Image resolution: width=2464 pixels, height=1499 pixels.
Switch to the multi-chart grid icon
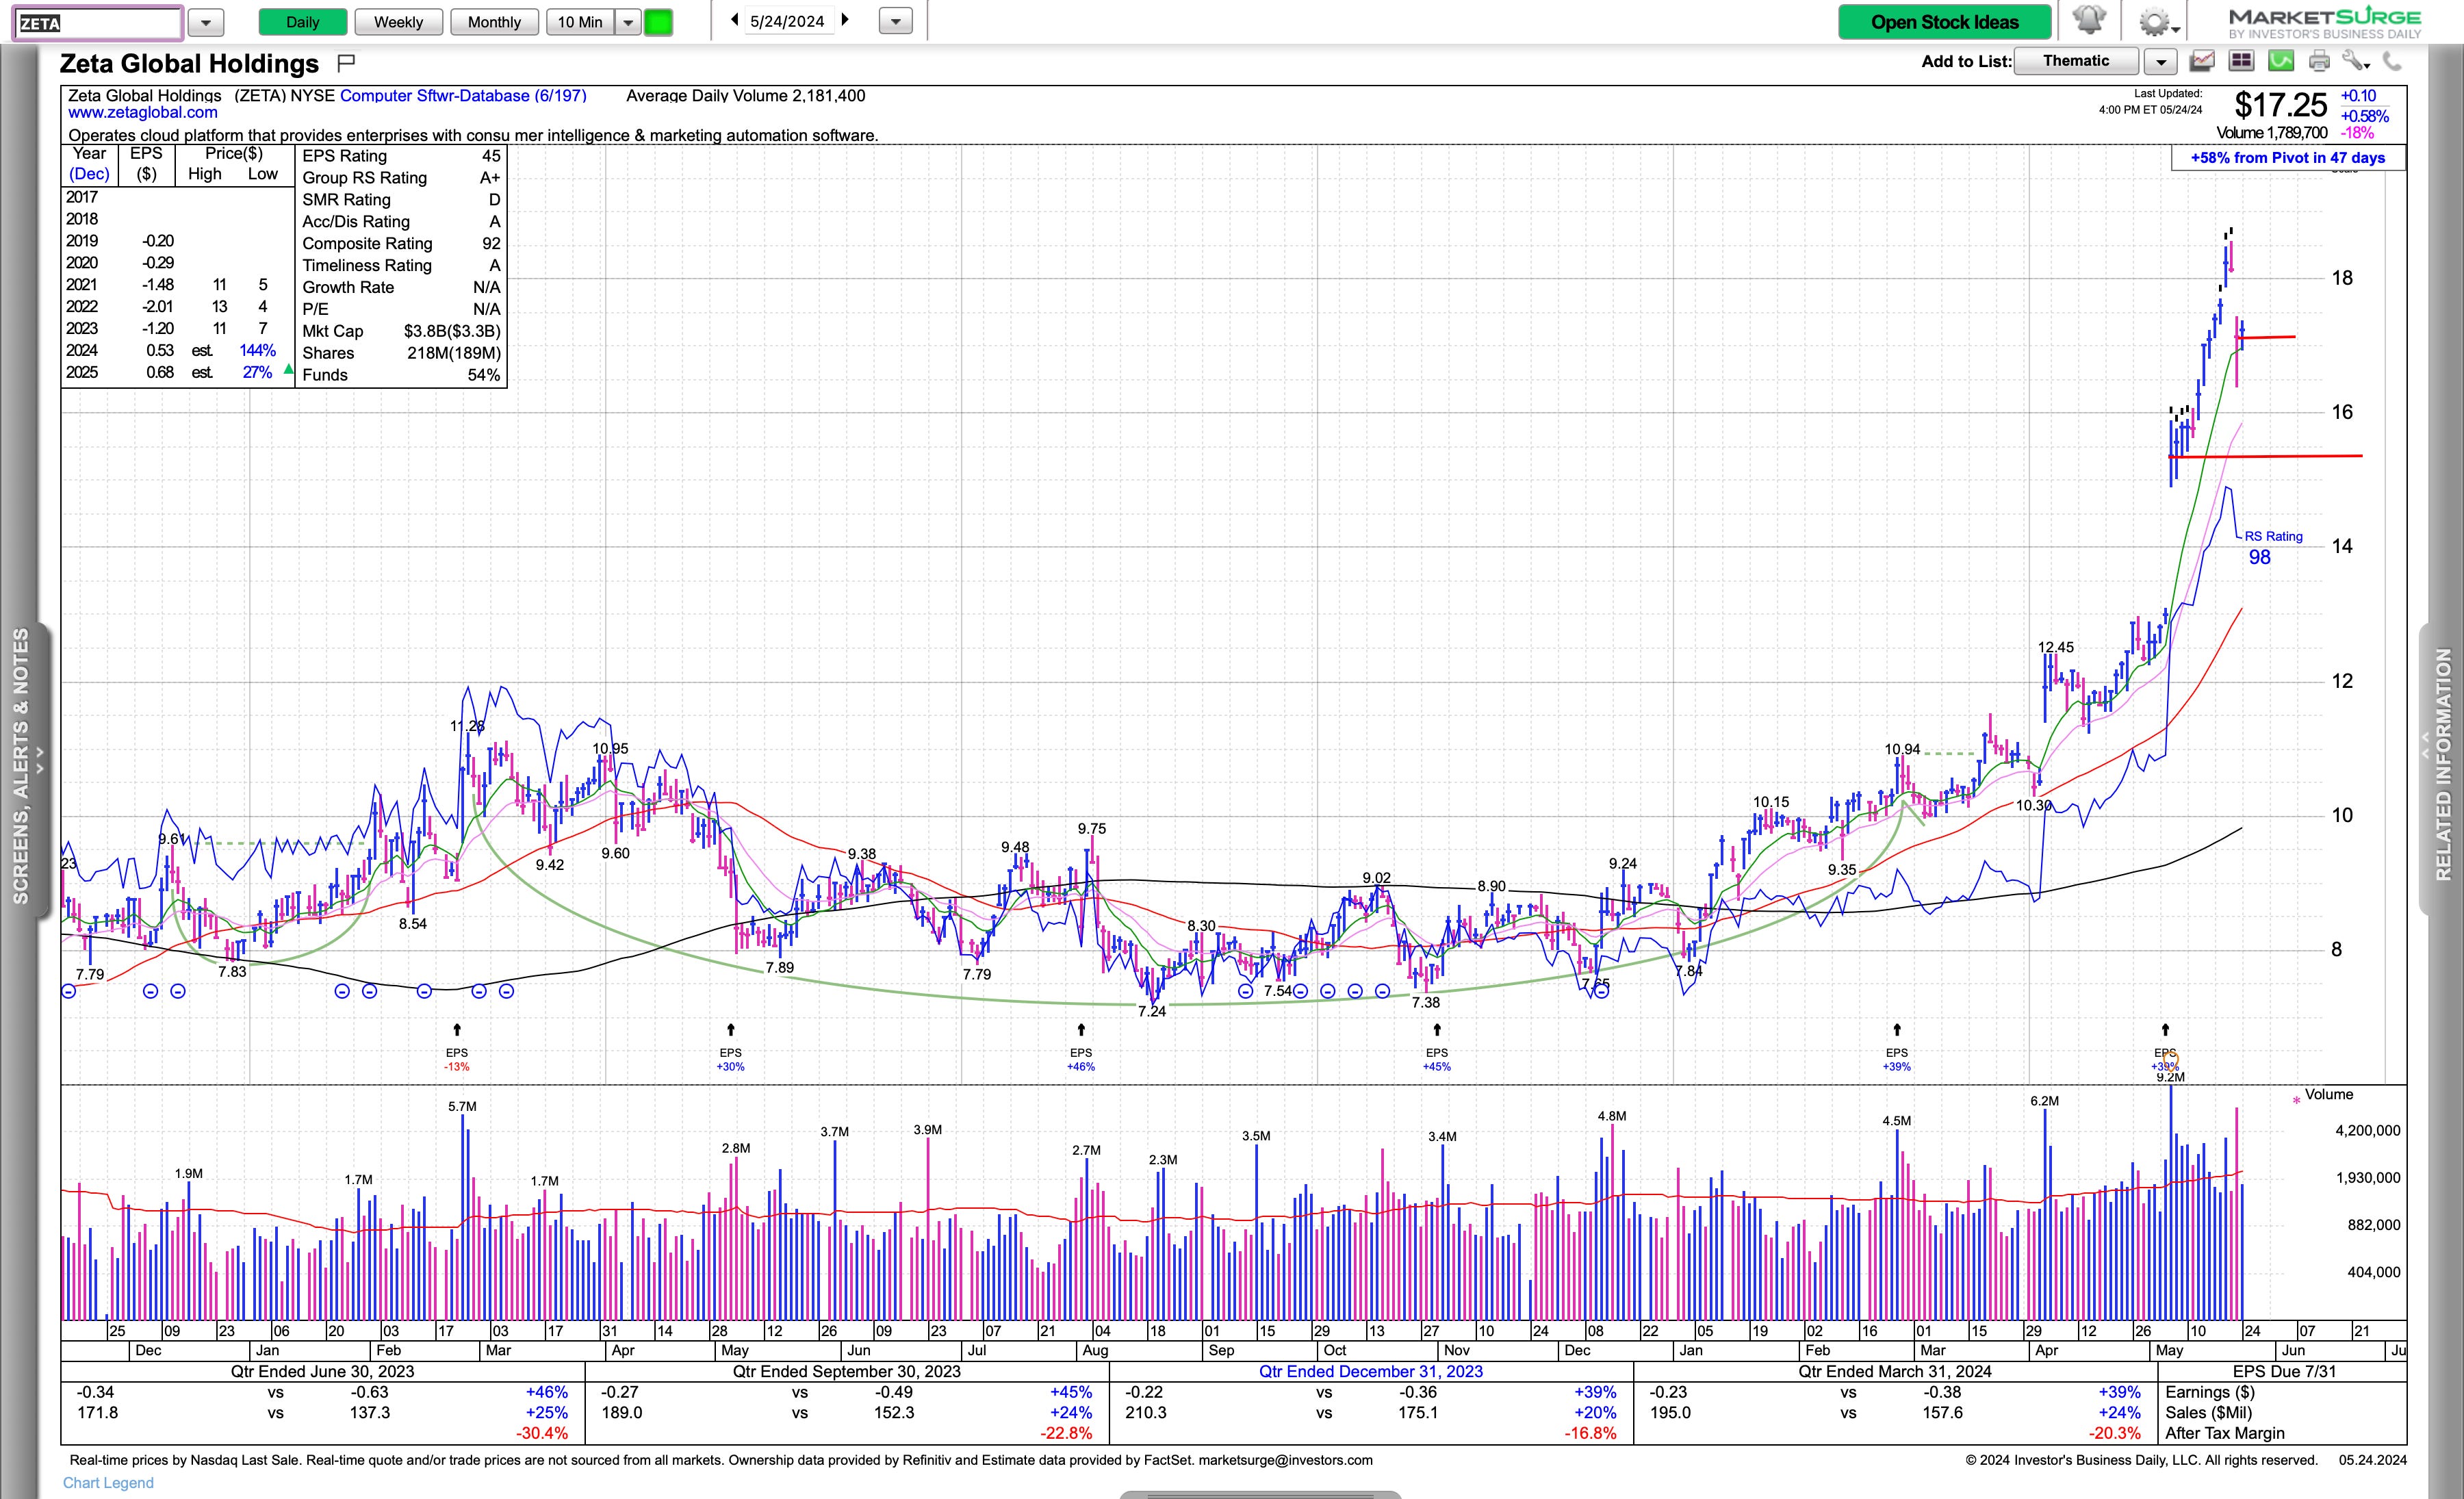tap(2241, 61)
